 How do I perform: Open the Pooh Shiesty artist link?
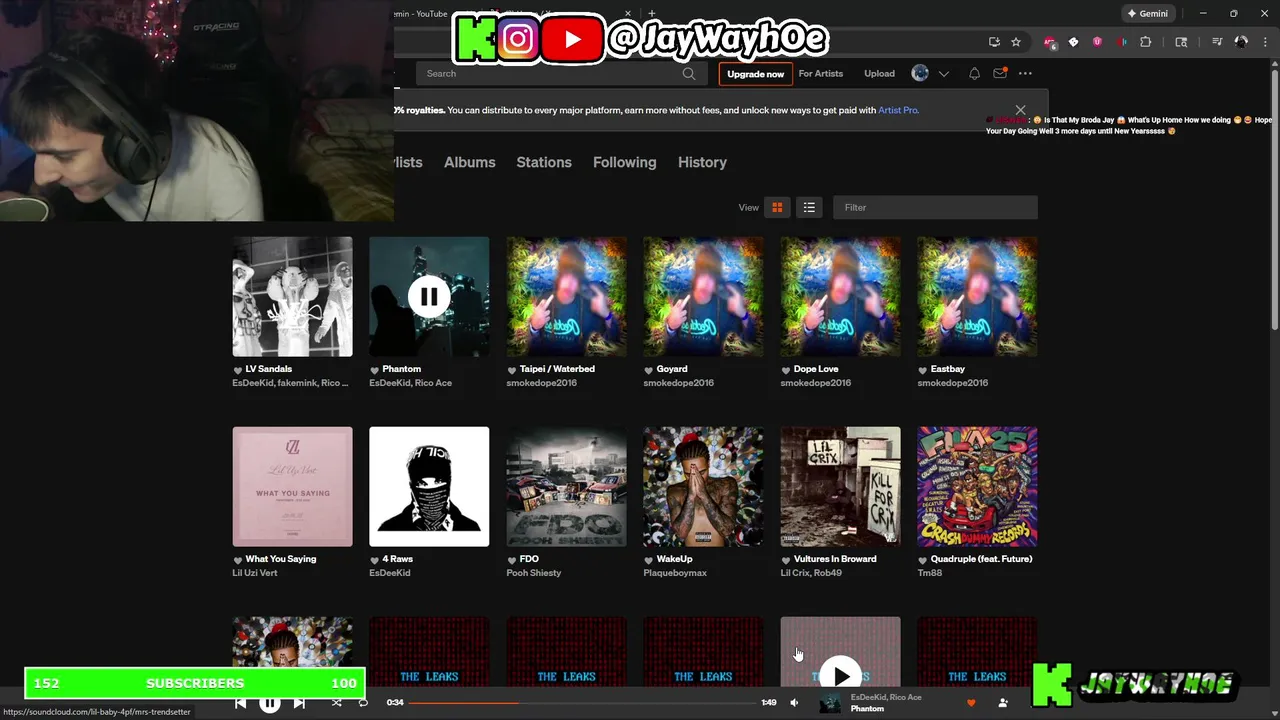[x=534, y=573]
